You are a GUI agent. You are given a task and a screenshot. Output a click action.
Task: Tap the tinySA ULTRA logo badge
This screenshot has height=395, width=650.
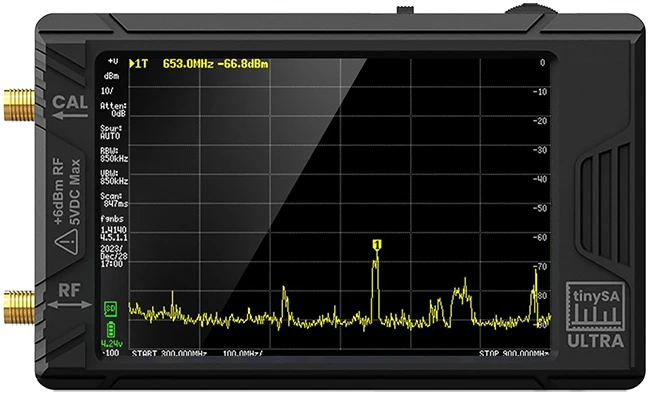click(x=595, y=315)
